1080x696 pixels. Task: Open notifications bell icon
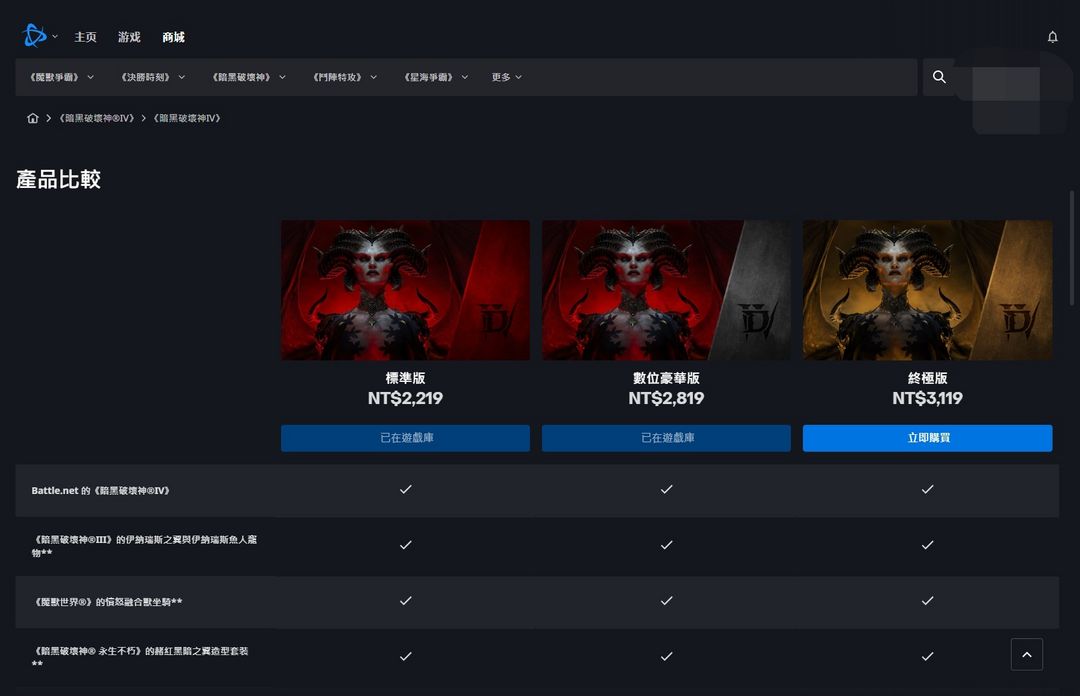pyautogui.click(x=1052, y=37)
